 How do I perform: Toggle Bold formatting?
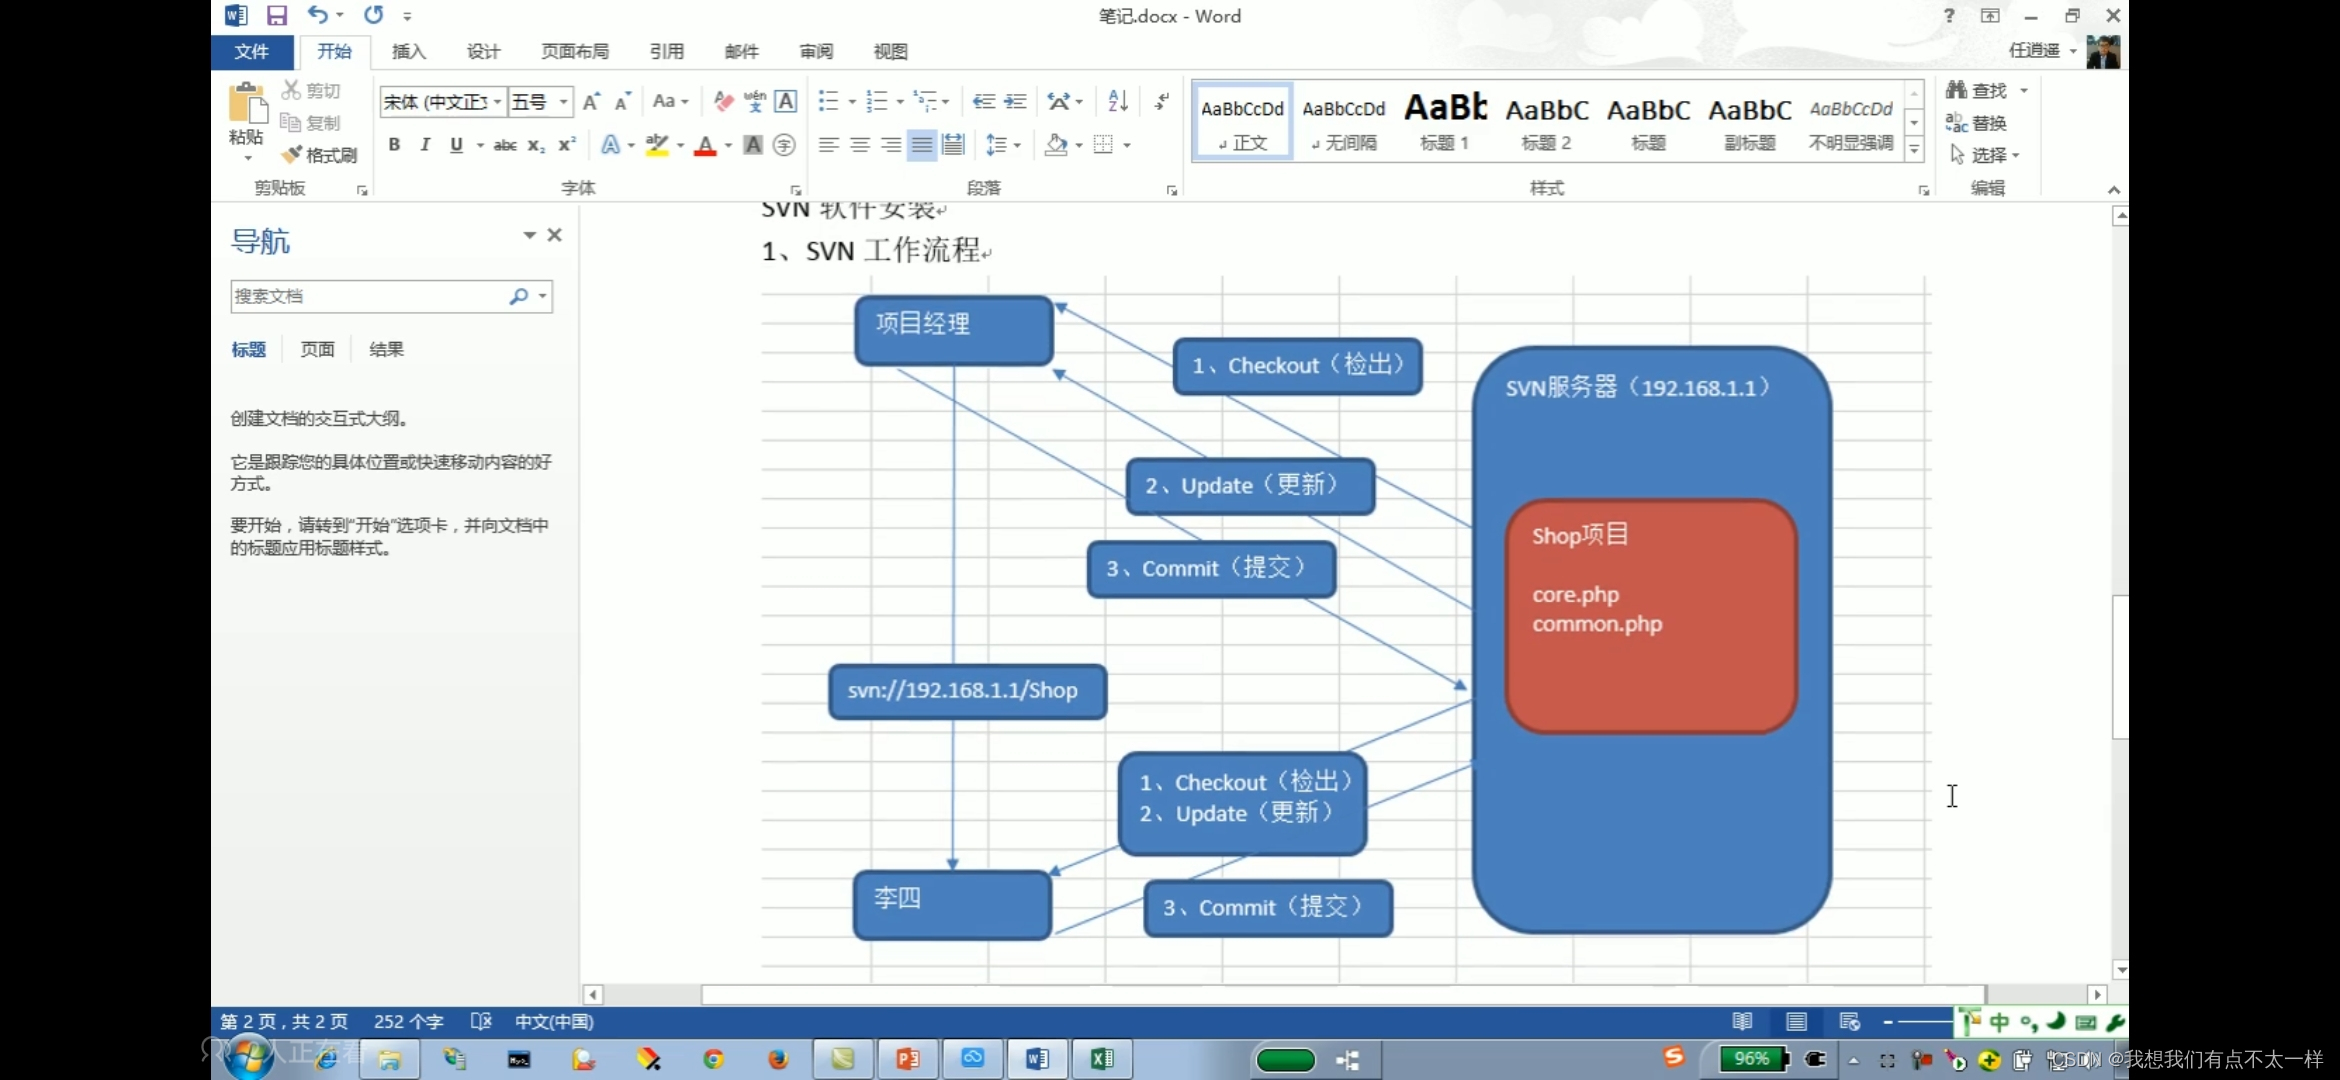click(394, 145)
